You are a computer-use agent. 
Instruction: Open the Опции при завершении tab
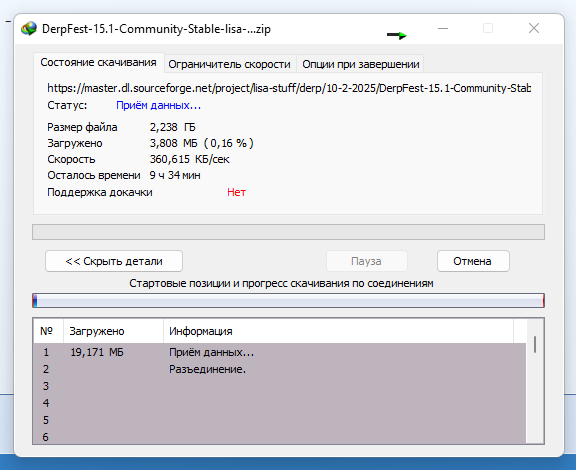pyautogui.click(x=361, y=64)
